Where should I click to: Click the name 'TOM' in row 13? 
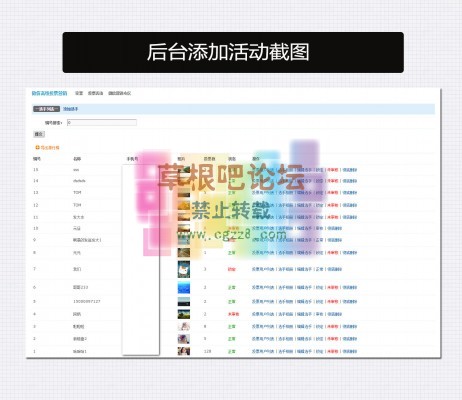click(77, 193)
